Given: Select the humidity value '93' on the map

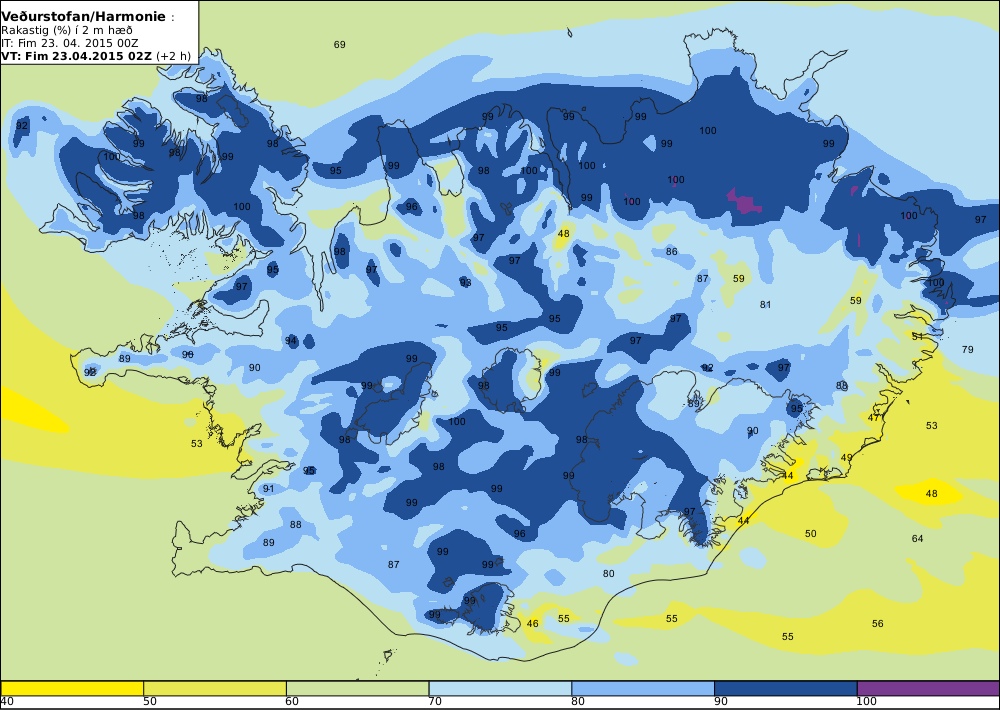Looking at the screenshot, I should pos(466,283).
